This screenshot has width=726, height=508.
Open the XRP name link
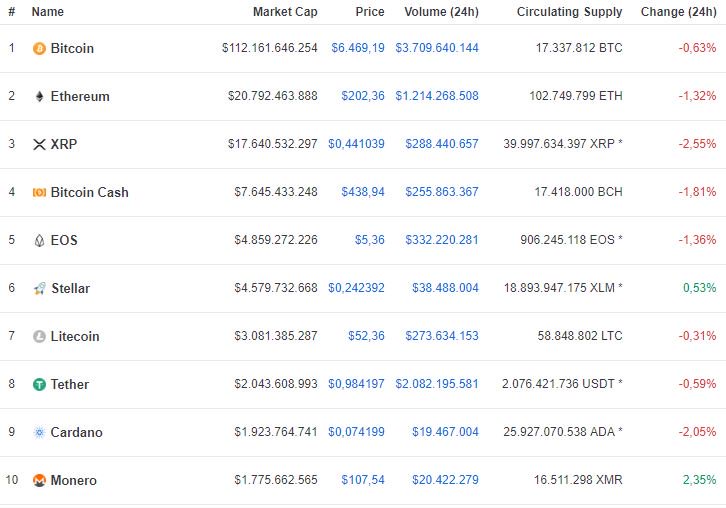tap(64, 144)
